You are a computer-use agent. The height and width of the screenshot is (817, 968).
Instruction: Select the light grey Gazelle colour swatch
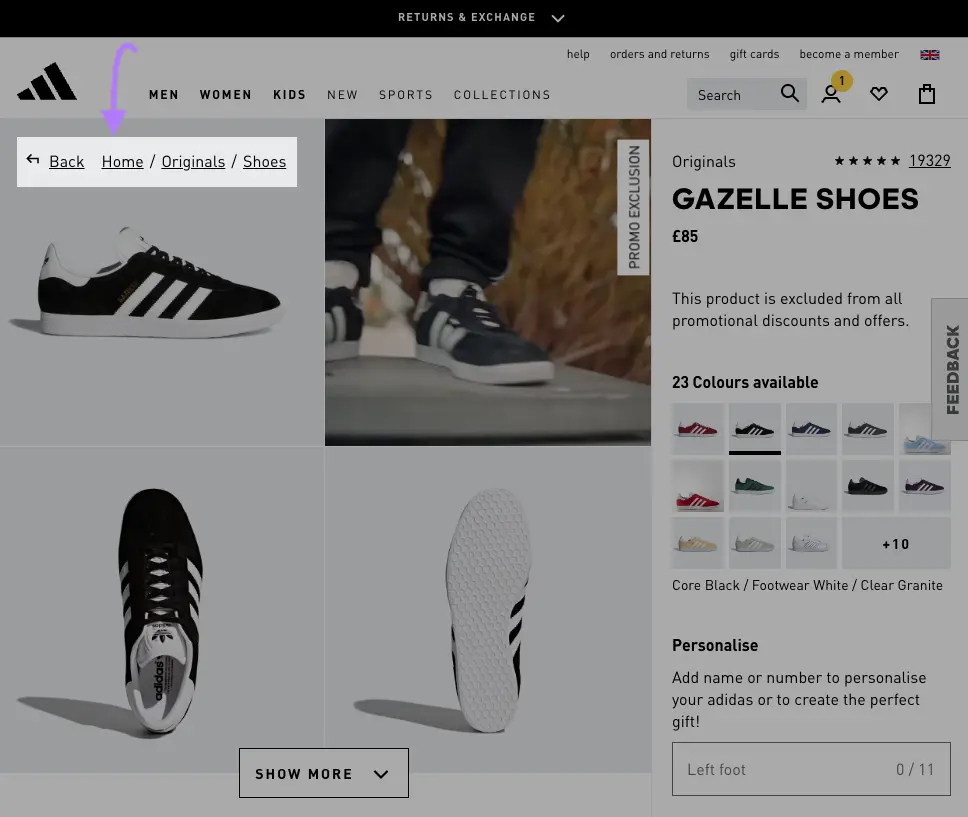pos(754,543)
